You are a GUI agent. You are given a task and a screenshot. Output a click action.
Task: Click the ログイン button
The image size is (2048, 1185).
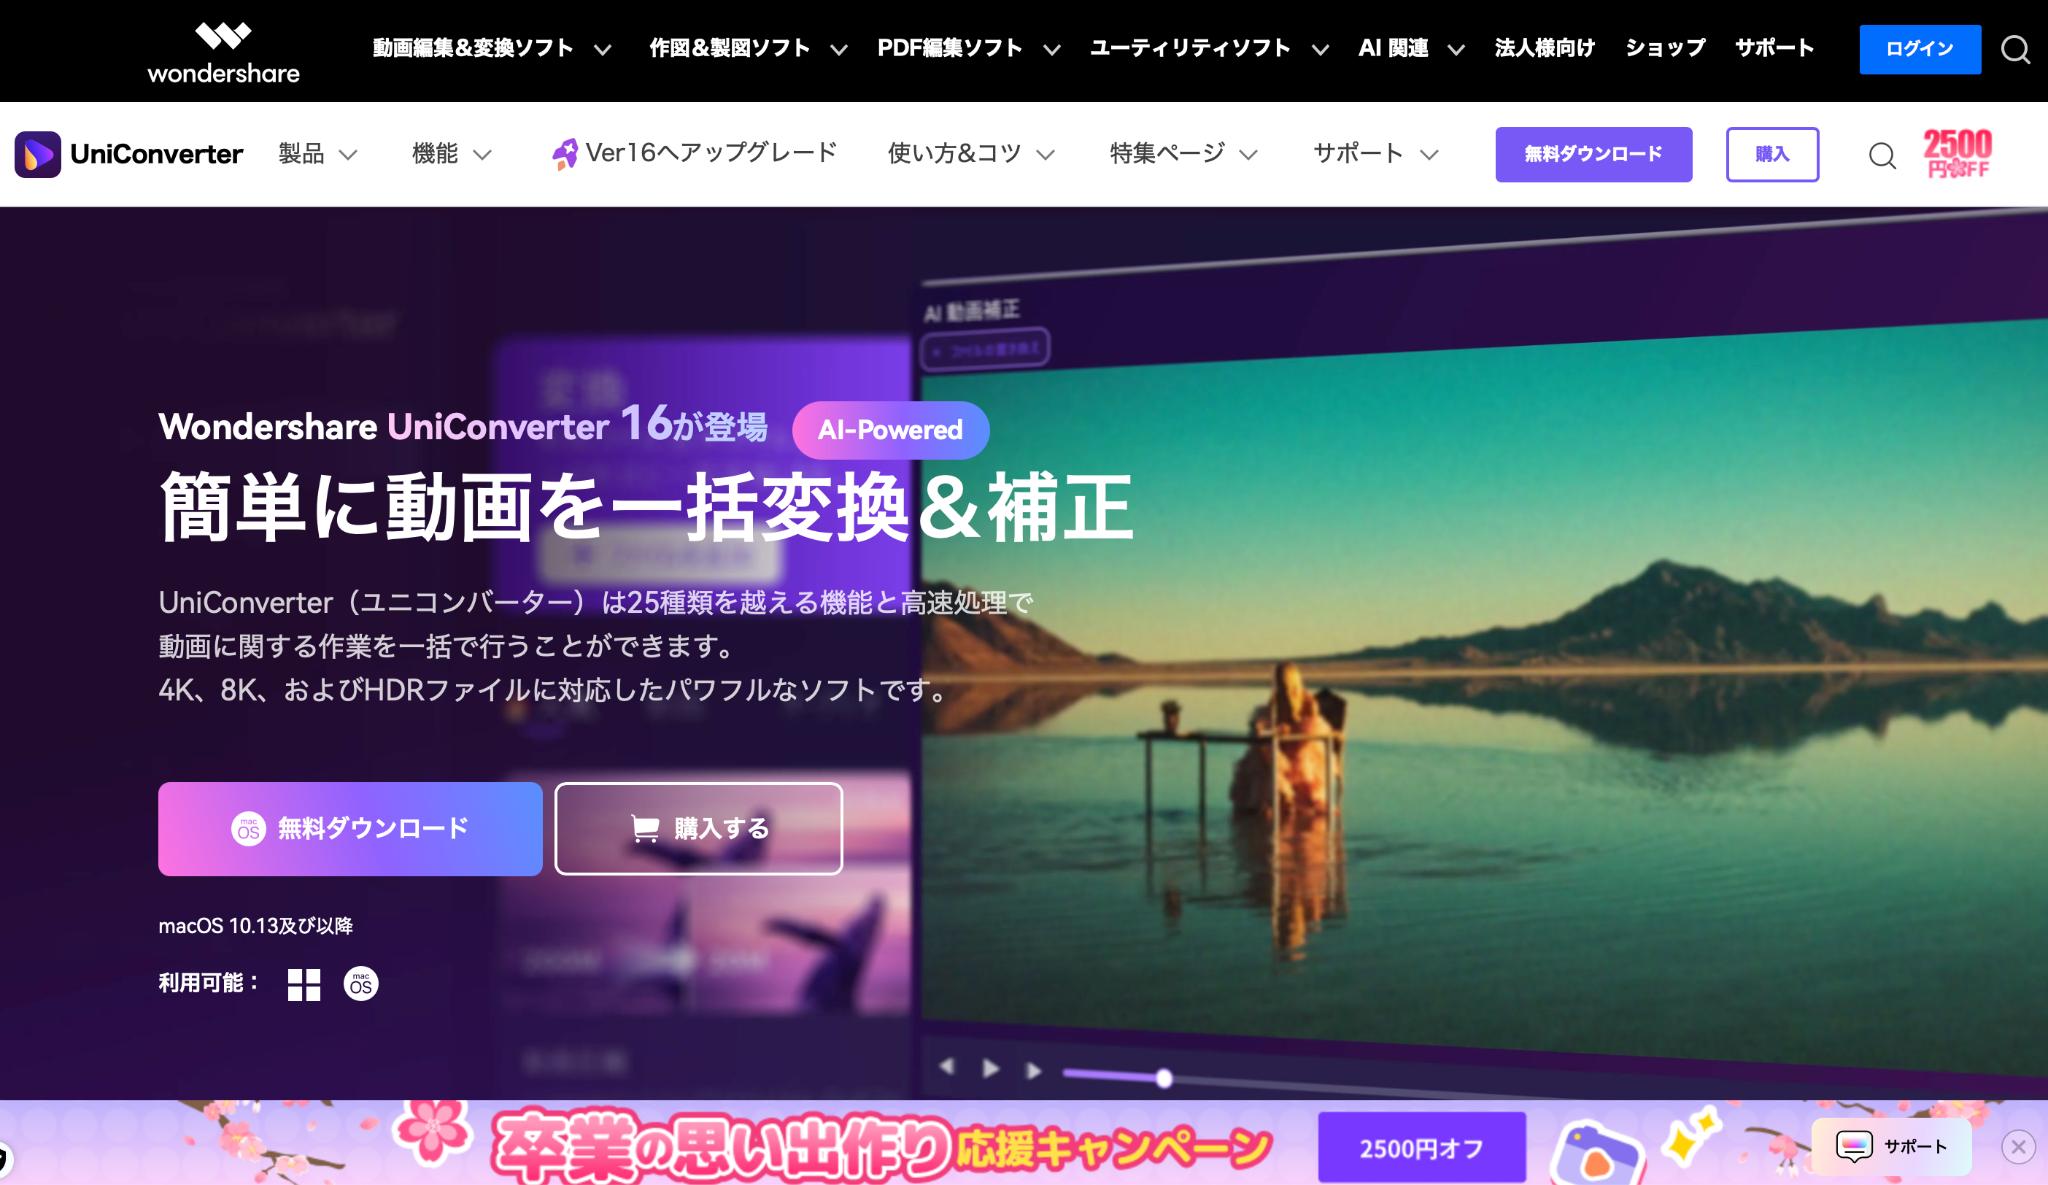point(1920,49)
